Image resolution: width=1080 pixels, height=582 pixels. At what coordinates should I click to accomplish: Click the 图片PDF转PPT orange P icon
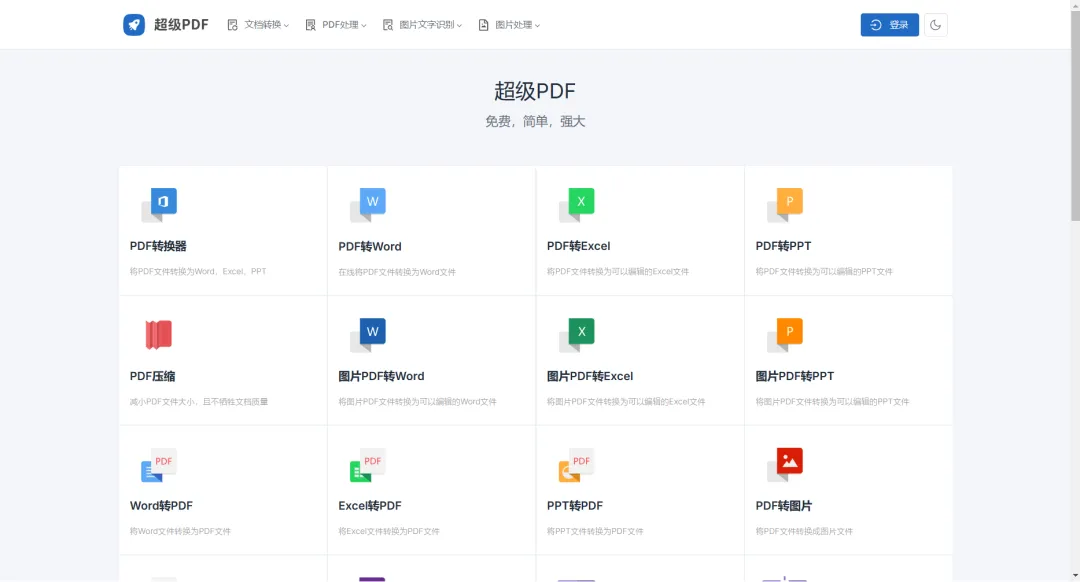tap(785, 335)
